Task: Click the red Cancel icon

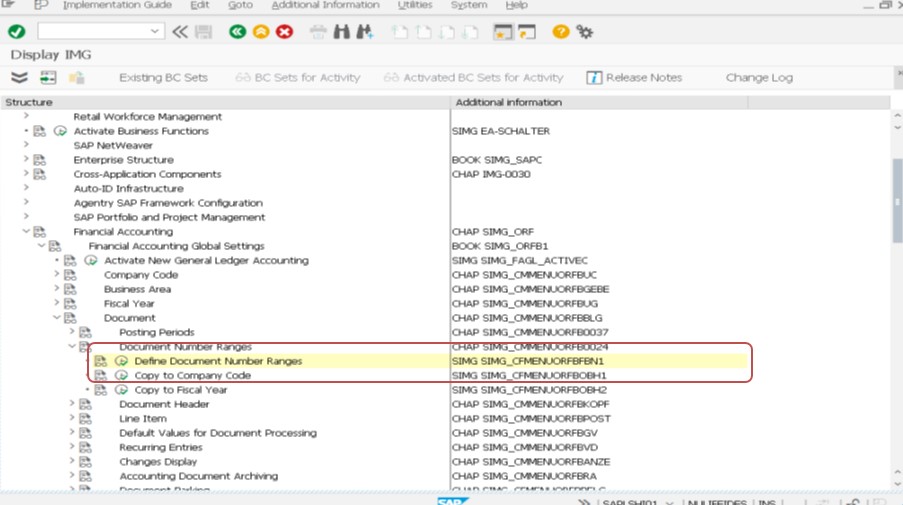Action: click(x=284, y=32)
